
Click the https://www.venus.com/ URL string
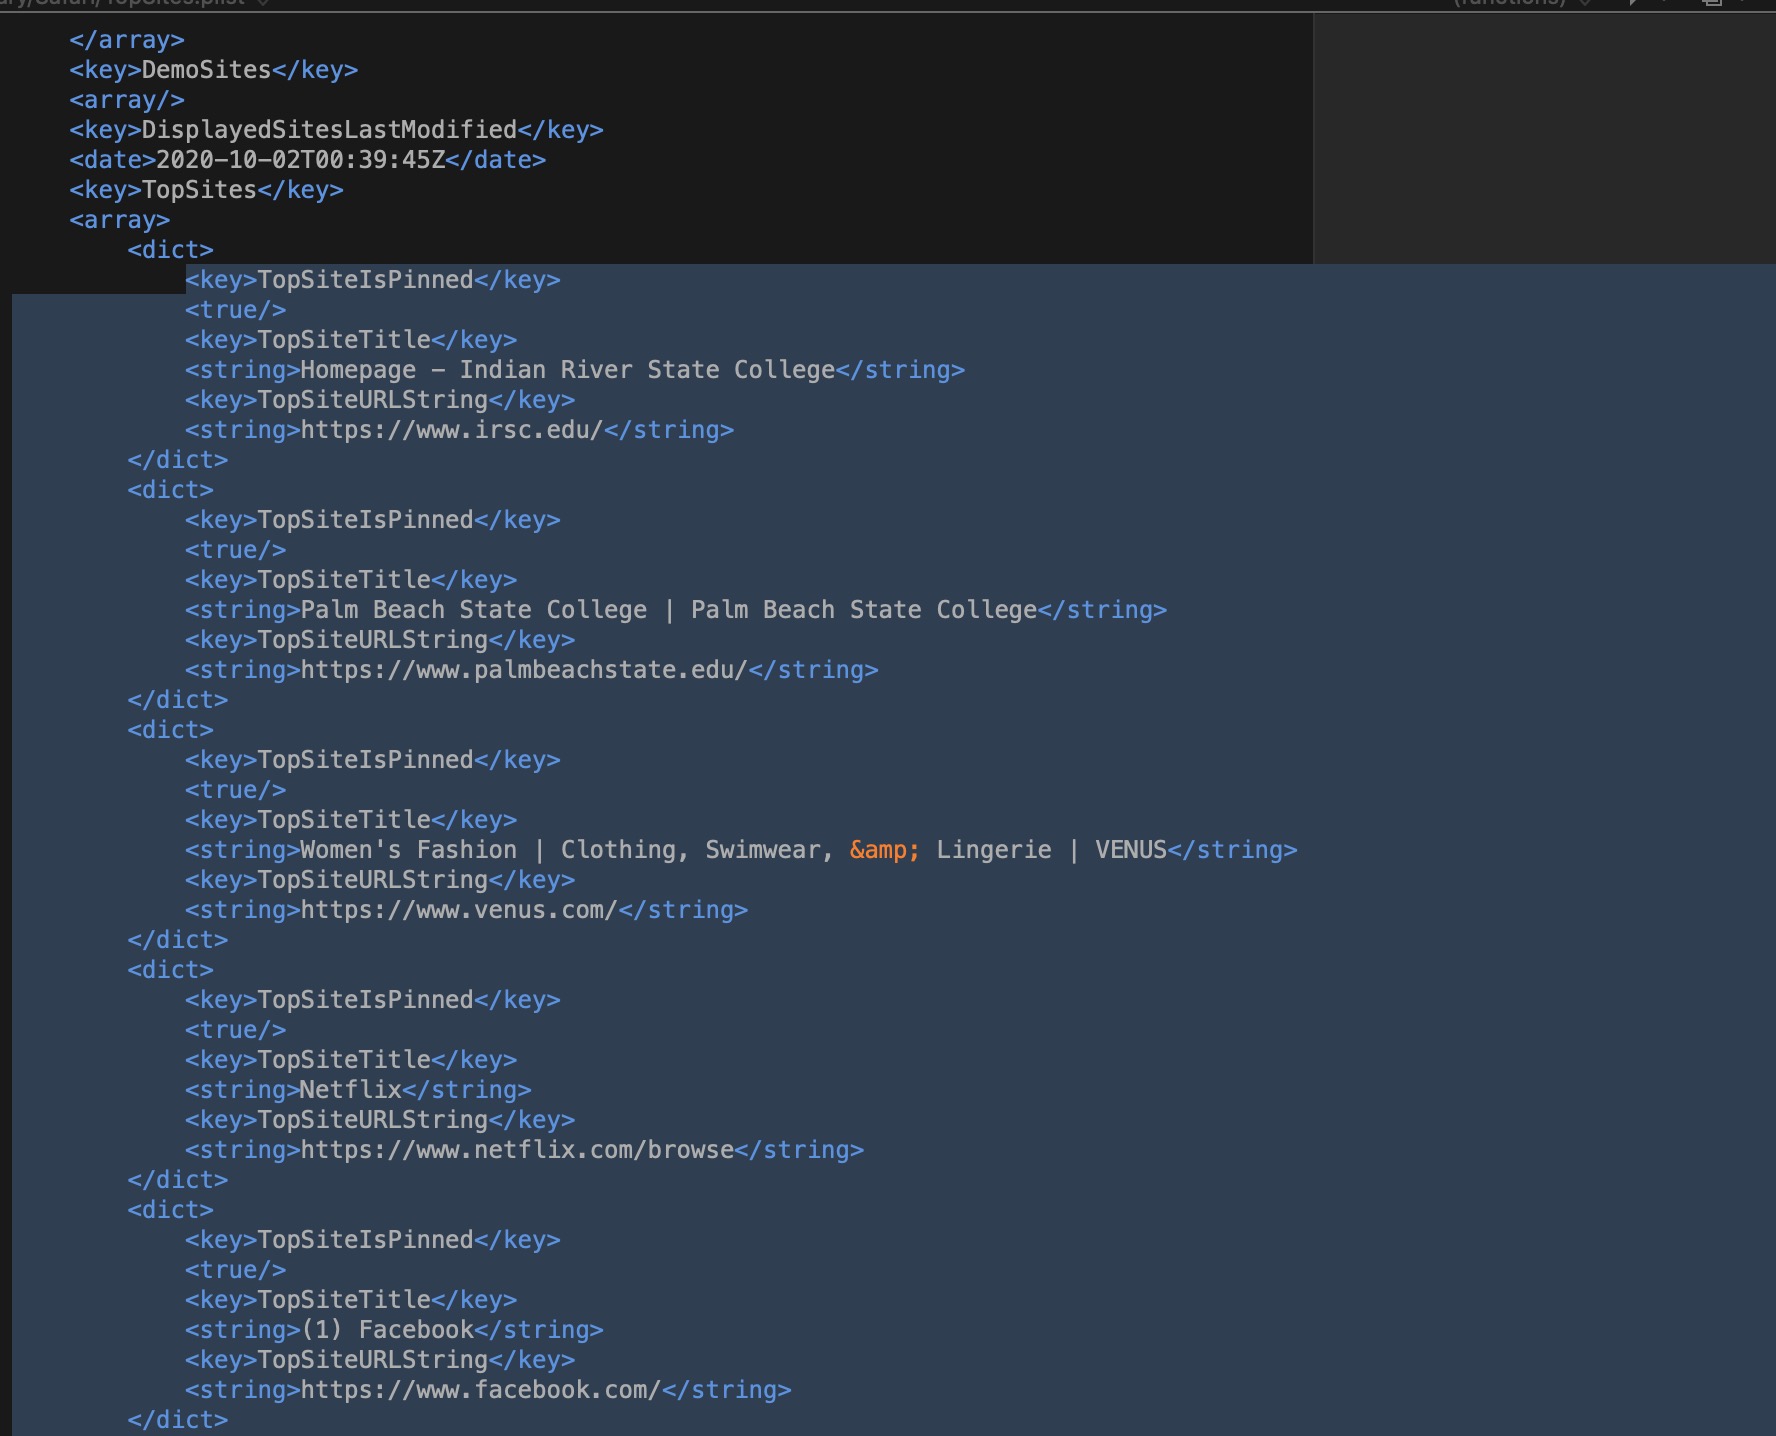pyautogui.click(x=466, y=910)
